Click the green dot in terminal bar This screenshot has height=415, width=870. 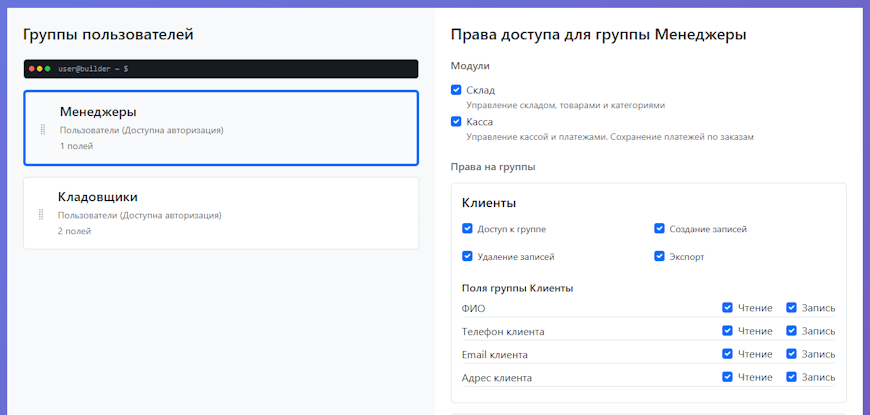click(x=48, y=68)
